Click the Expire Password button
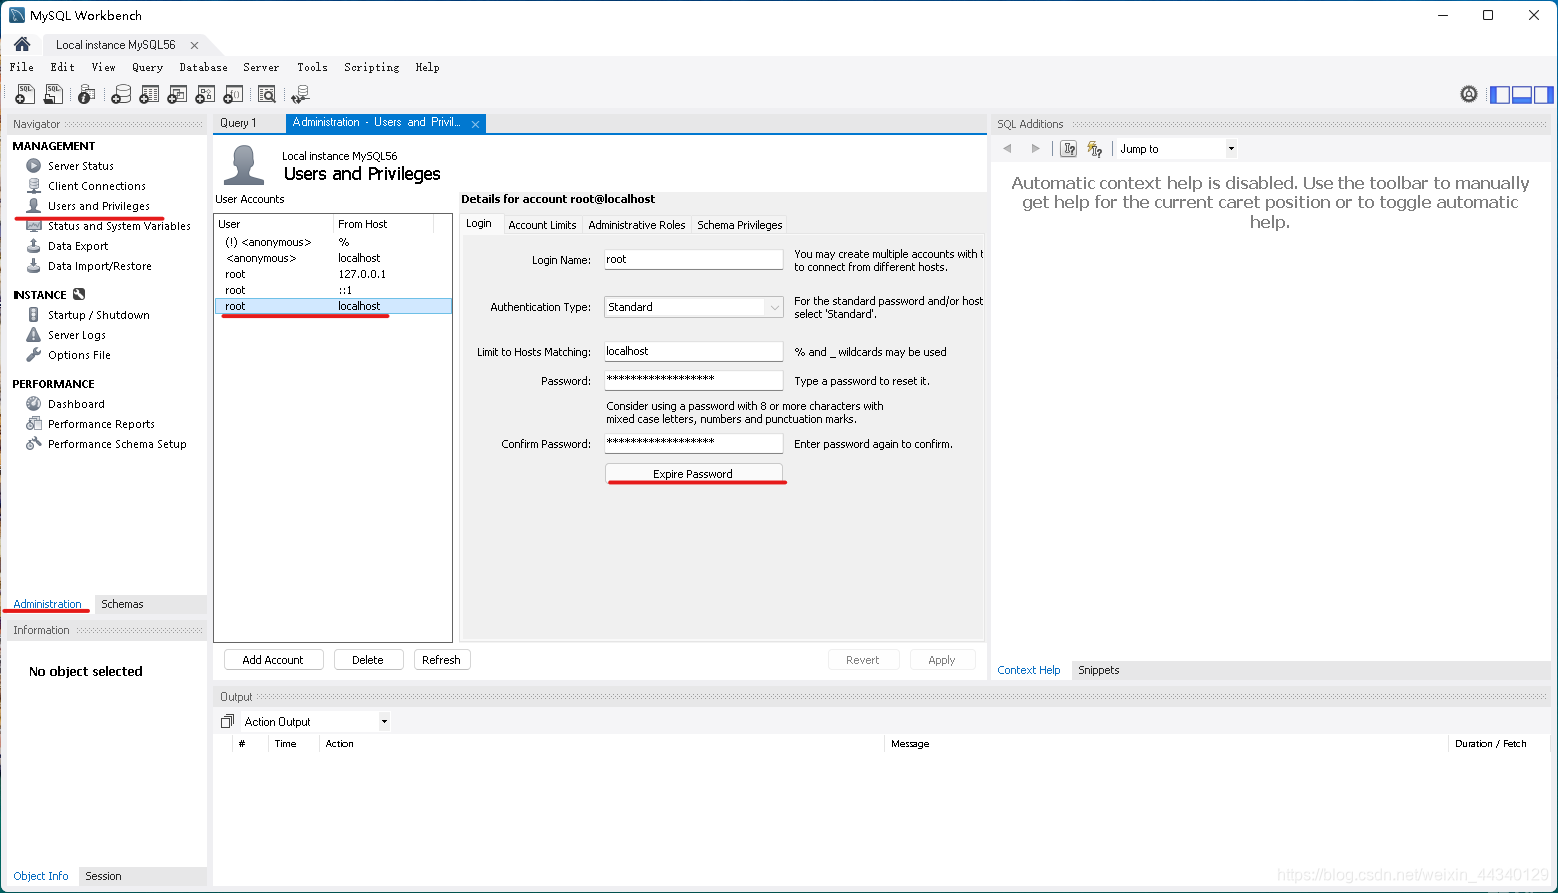Screen dimensions: 1558x893 [695, 473]
